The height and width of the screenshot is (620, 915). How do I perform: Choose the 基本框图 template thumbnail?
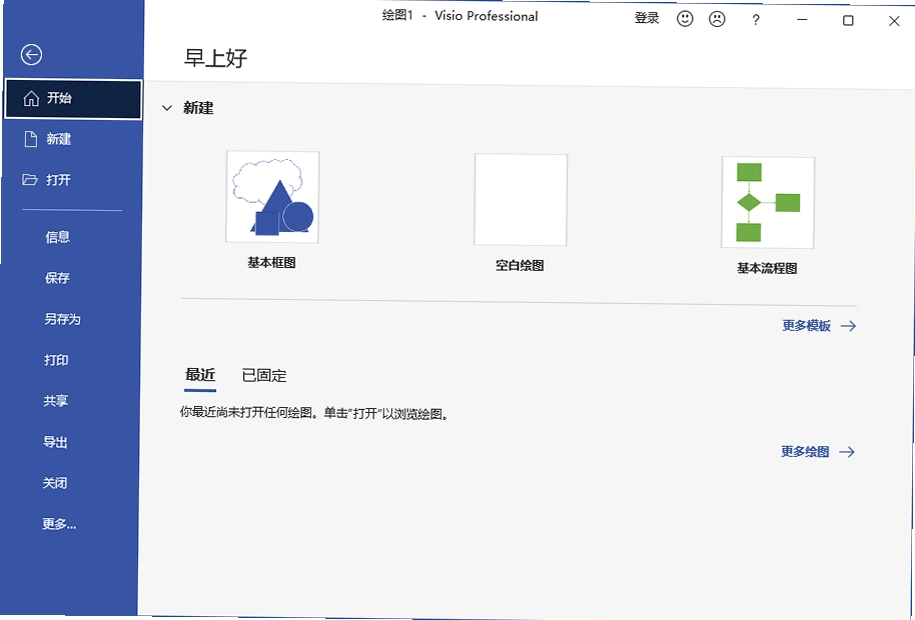273,197
